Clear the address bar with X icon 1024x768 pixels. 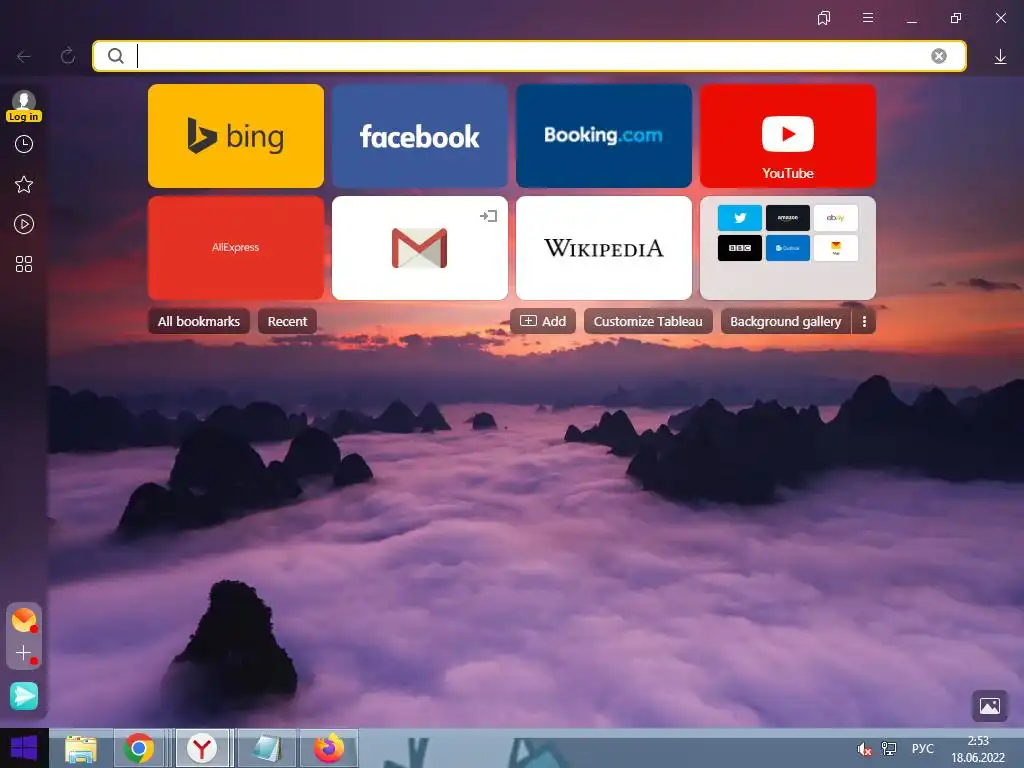[938, 56]
